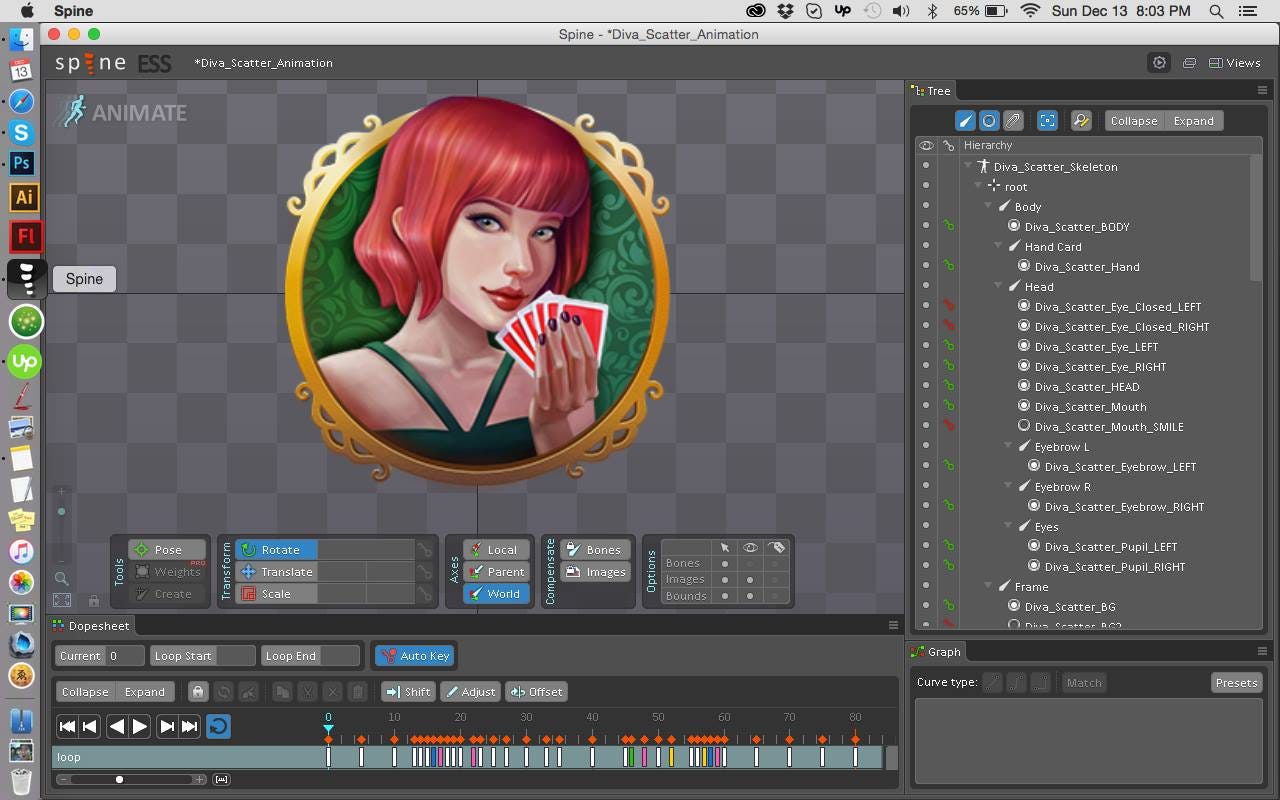
Task: Collapse the Hand Card bone arrow
Action: 998,246
